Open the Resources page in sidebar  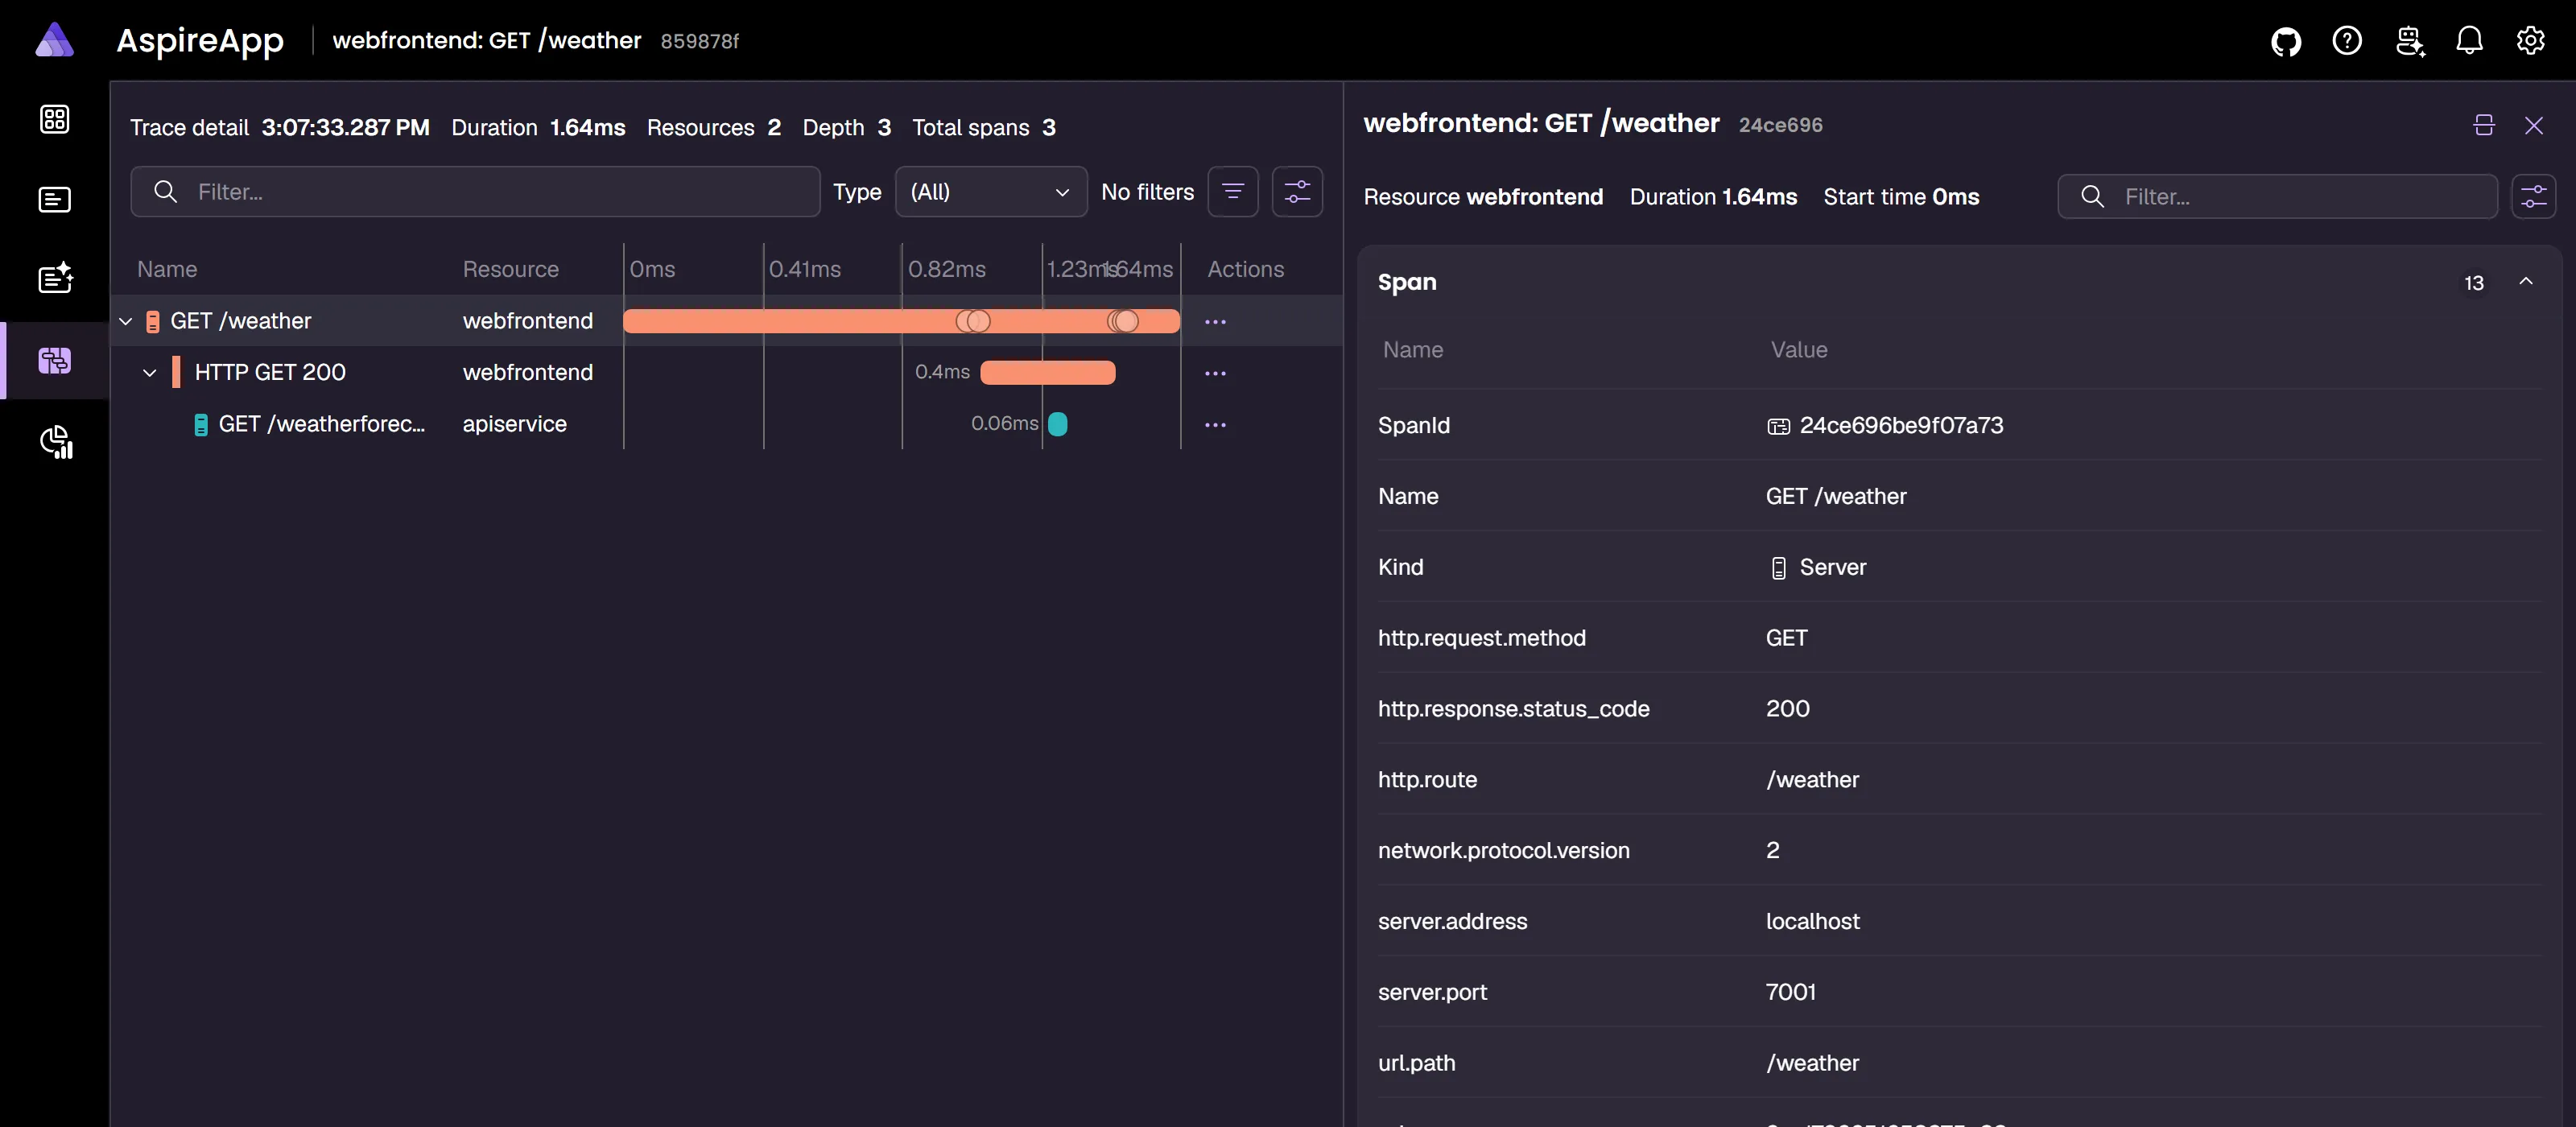pyautogui.click(x=54, y=119)
